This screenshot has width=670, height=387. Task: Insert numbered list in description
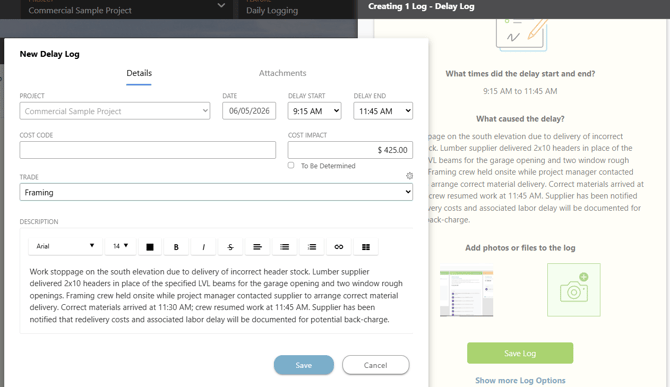pyautogui.click(x=312, y=247)
